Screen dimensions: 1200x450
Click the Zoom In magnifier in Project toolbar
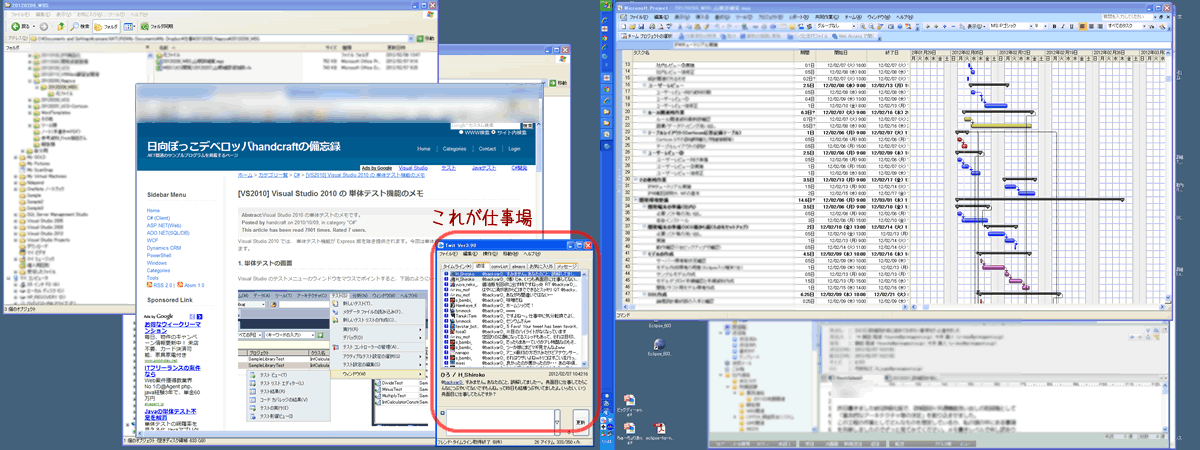[x=862, y=26]
